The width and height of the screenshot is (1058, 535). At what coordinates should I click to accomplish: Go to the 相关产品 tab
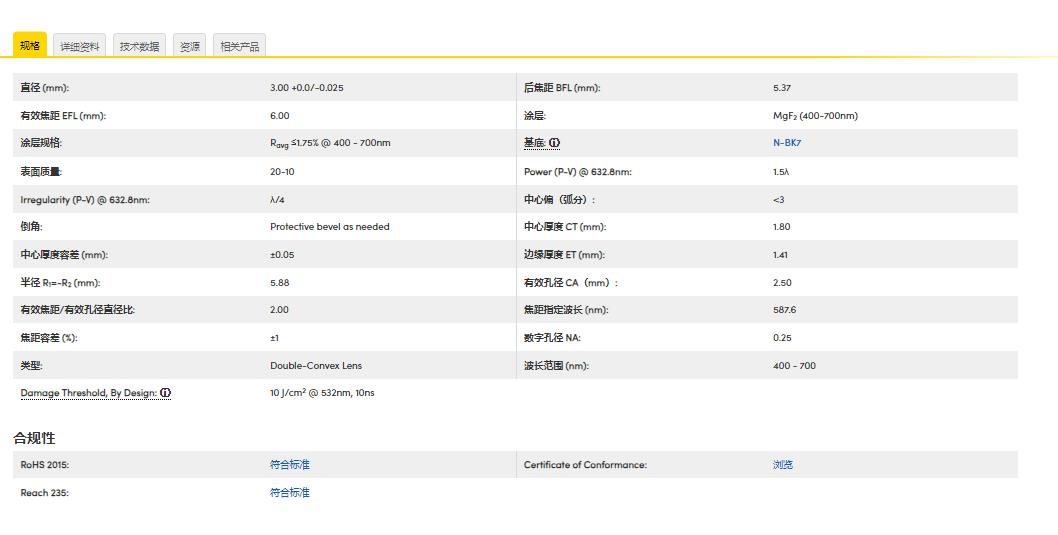click(240, 46)
